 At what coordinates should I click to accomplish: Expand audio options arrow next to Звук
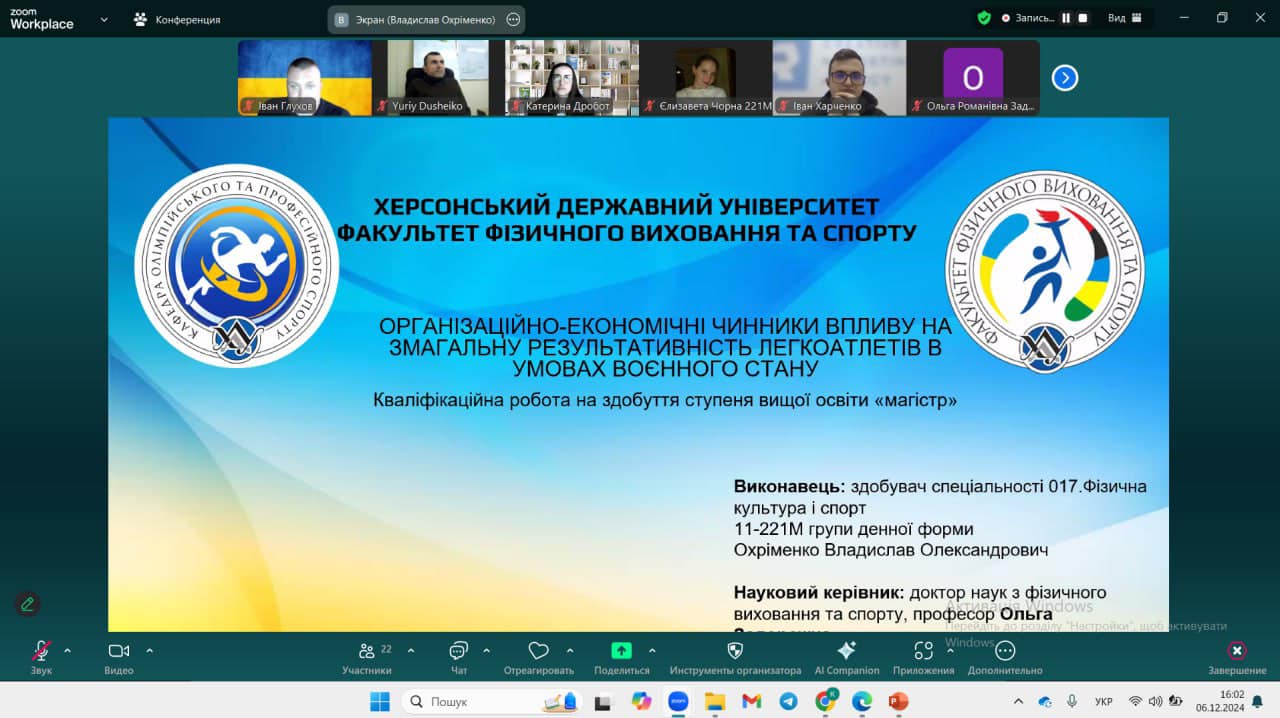(67, 650)
